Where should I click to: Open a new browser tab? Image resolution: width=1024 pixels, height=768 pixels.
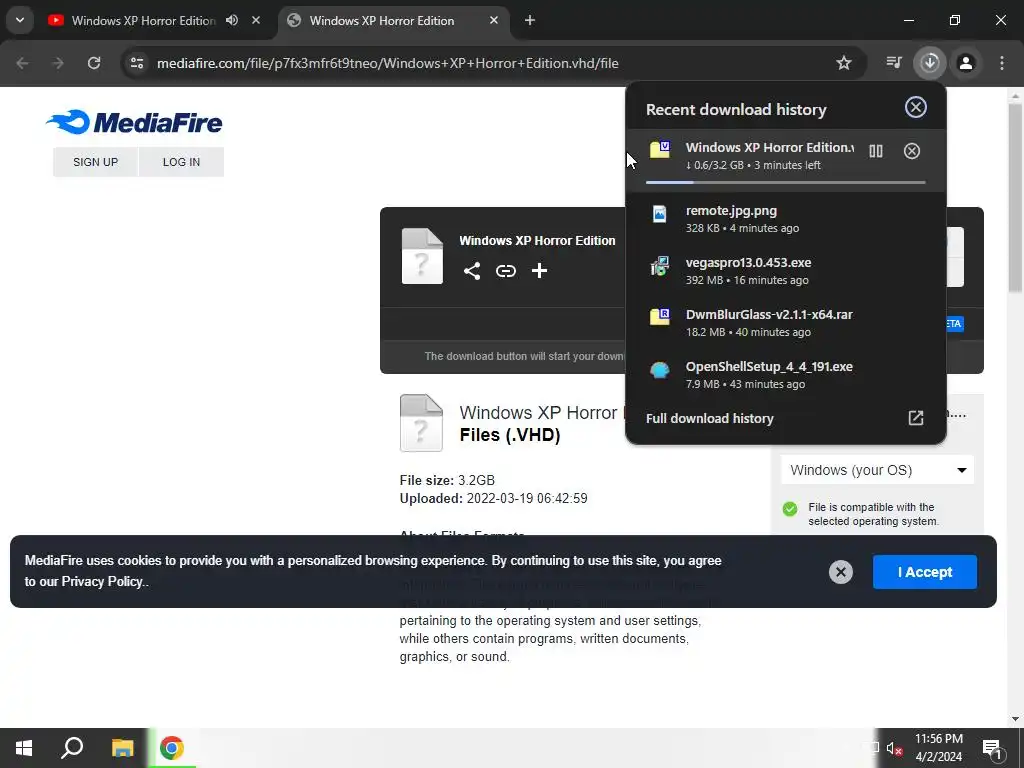tap(530, 20)
